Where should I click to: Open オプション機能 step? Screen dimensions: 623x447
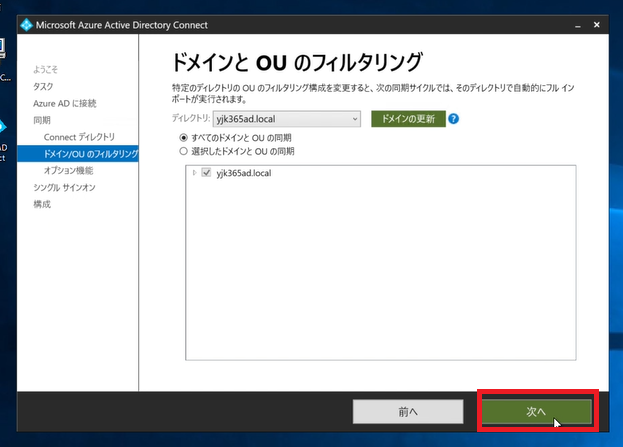(x=68, y=170)
